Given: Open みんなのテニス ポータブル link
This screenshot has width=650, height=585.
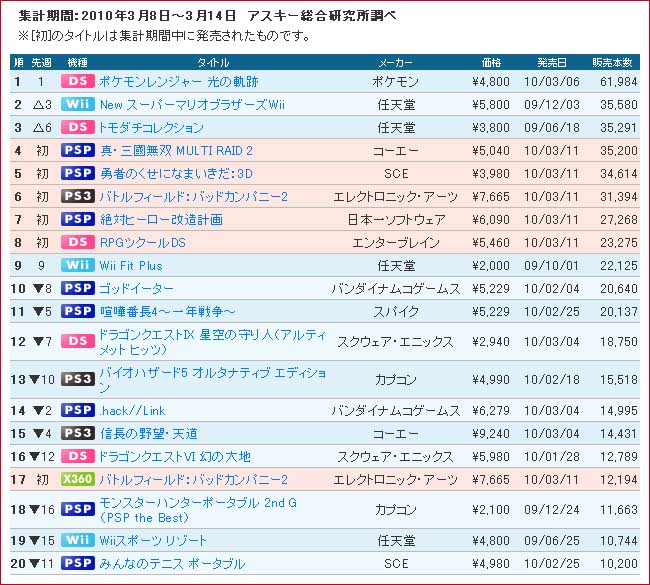Looking at the screenshot, I should tap(172, 564).
